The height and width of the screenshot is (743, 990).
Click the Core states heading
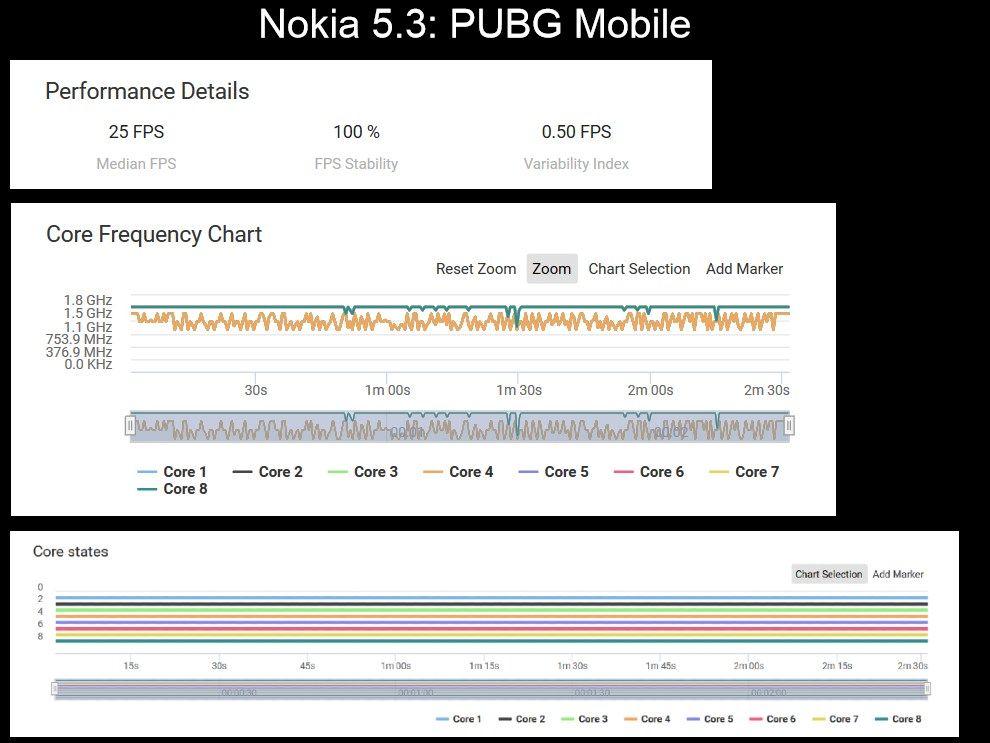coord(71,552)
